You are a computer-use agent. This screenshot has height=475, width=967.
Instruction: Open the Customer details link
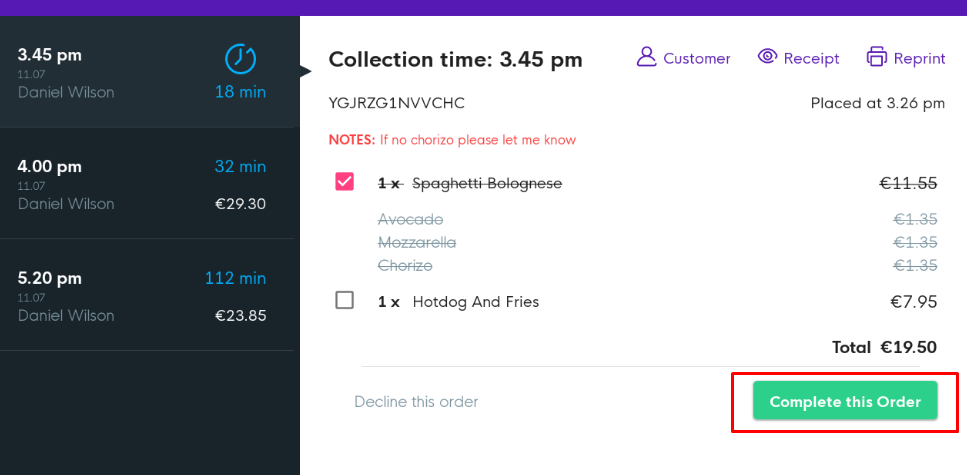coord(697,59)
